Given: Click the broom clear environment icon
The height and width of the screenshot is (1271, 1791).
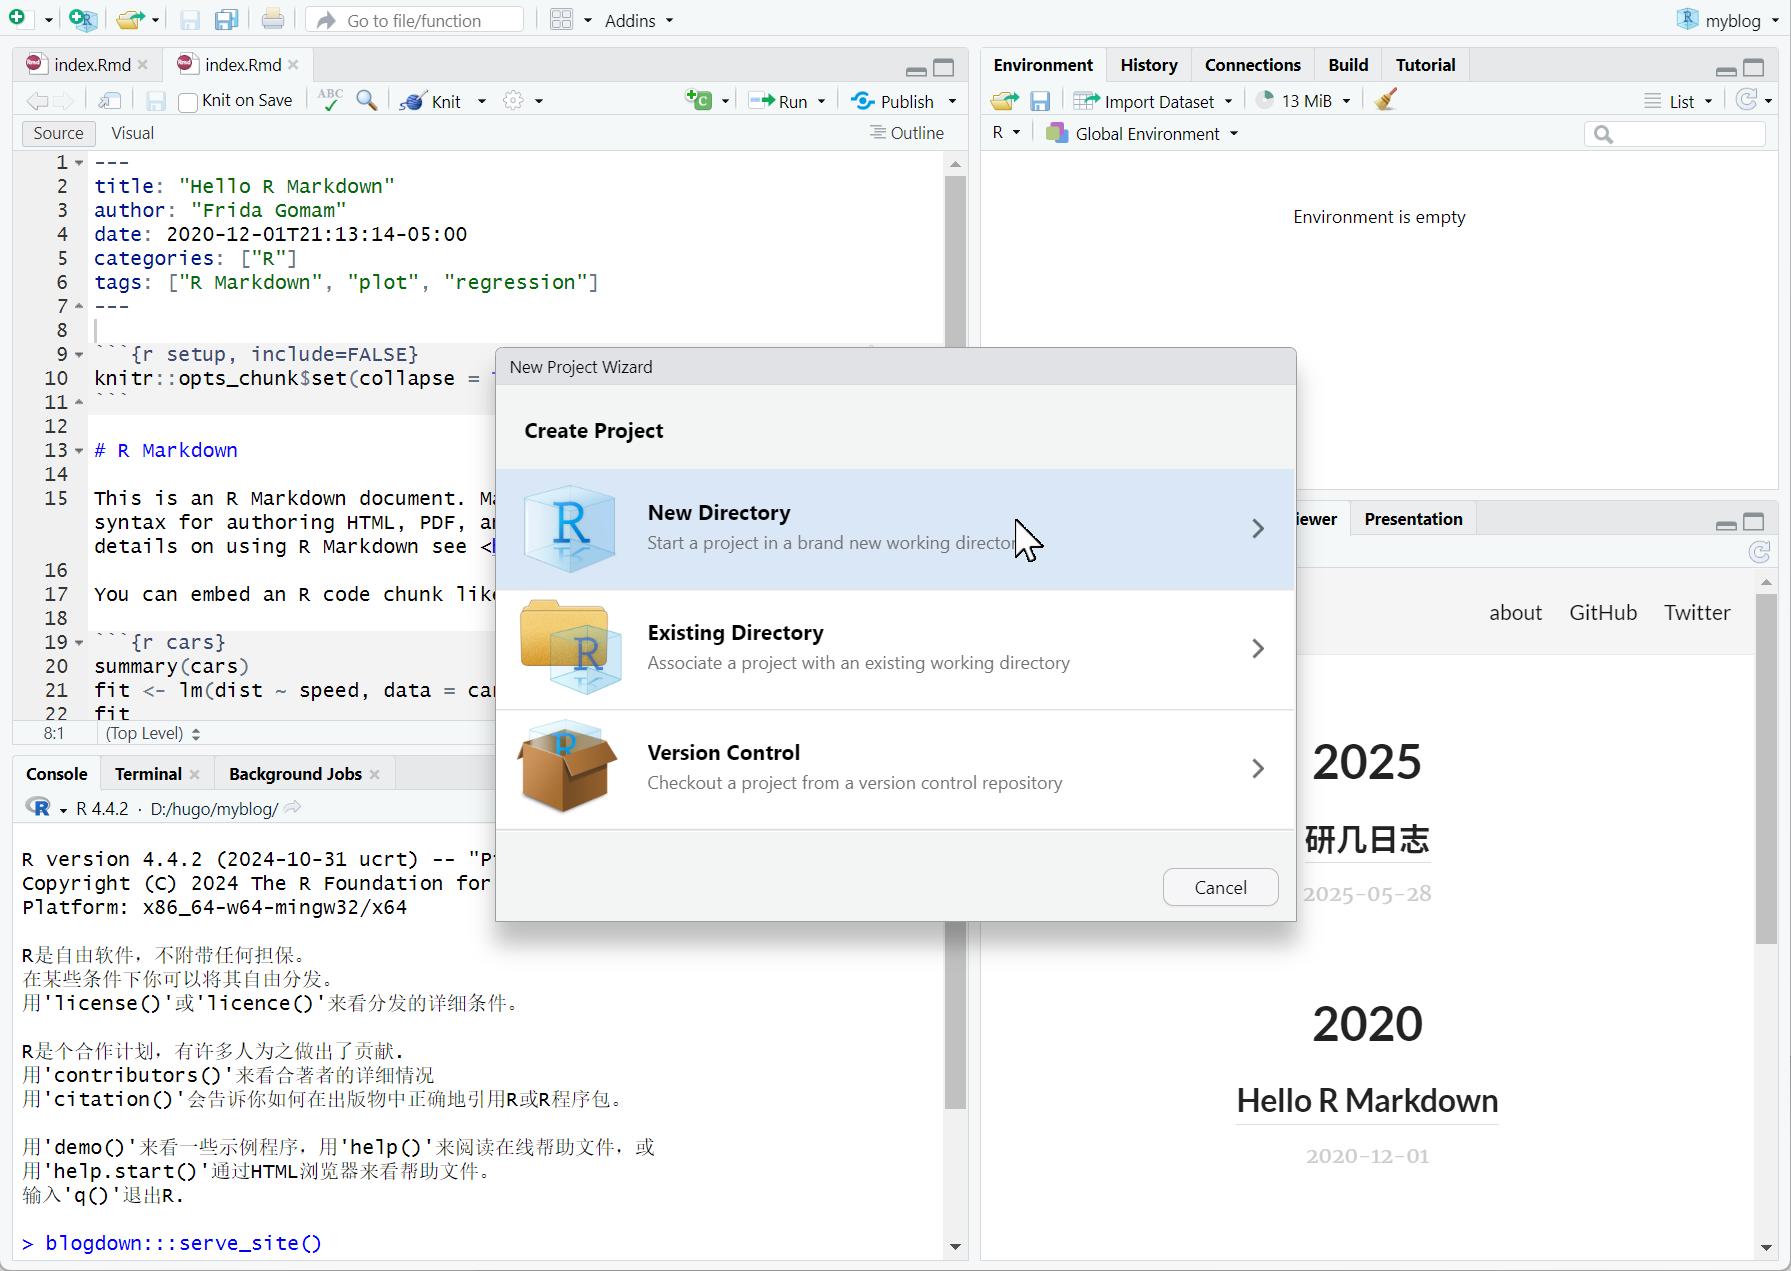Looking at the screenshot, I should click(1385, 100).
